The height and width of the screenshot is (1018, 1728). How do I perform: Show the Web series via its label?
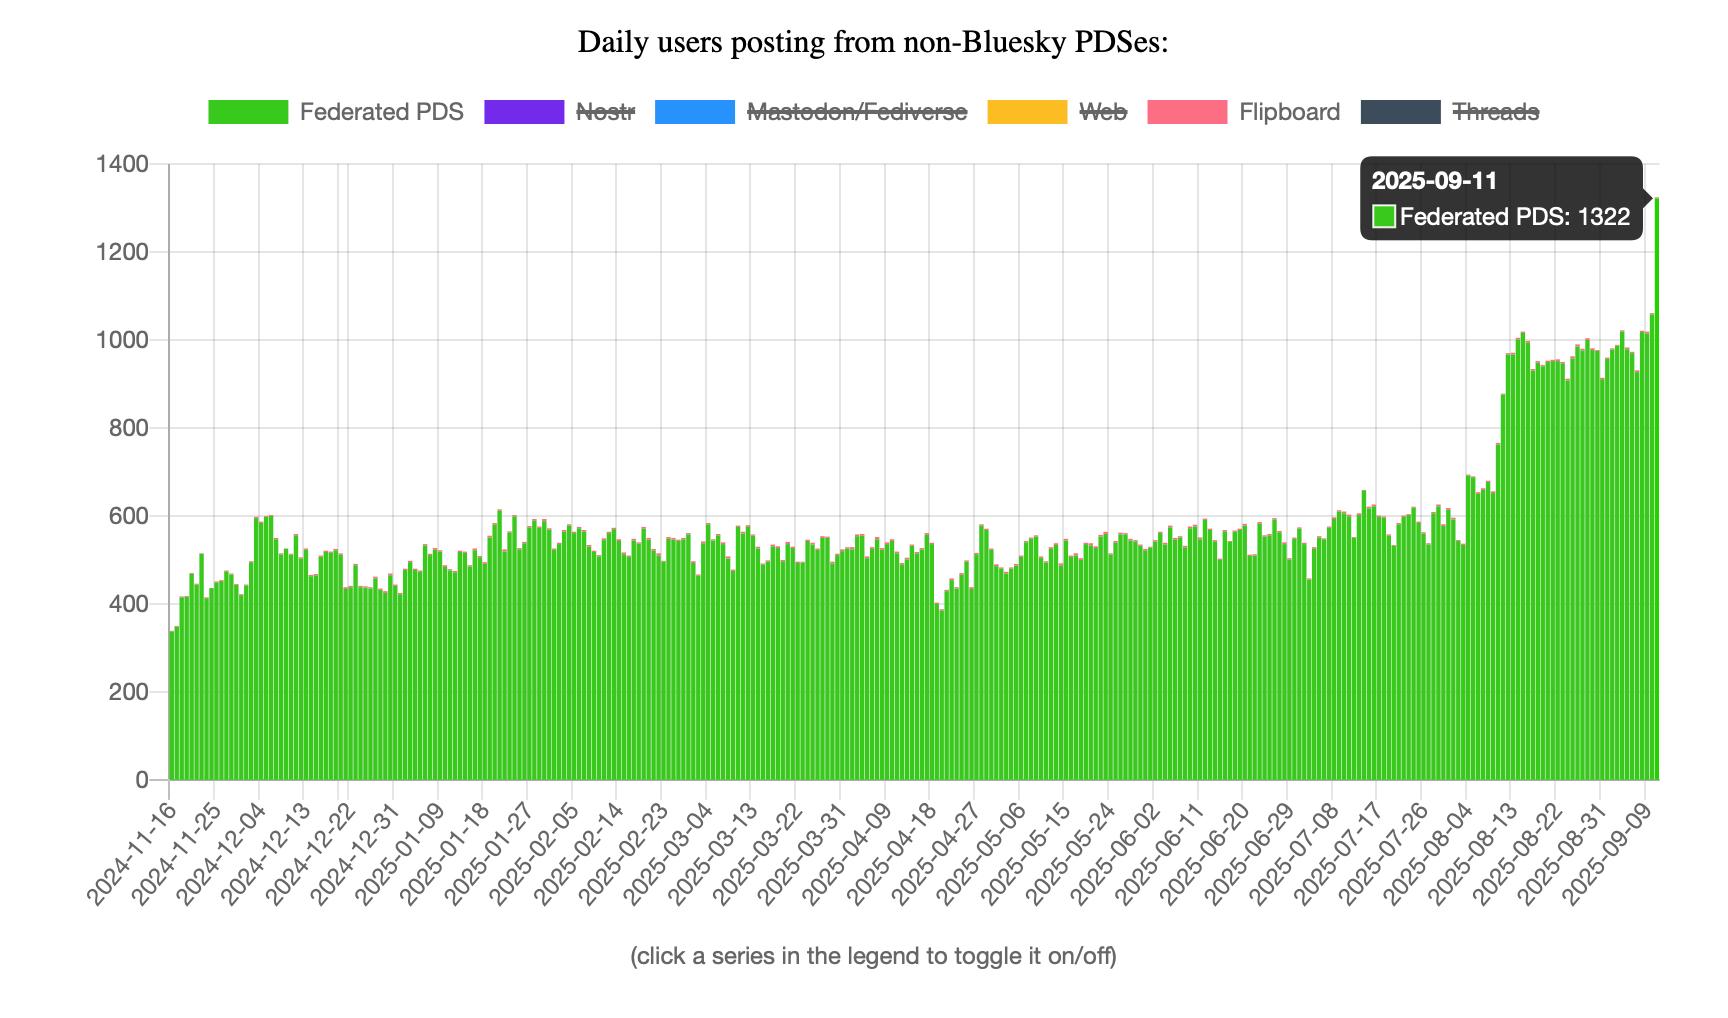[x=1103, y=112]
